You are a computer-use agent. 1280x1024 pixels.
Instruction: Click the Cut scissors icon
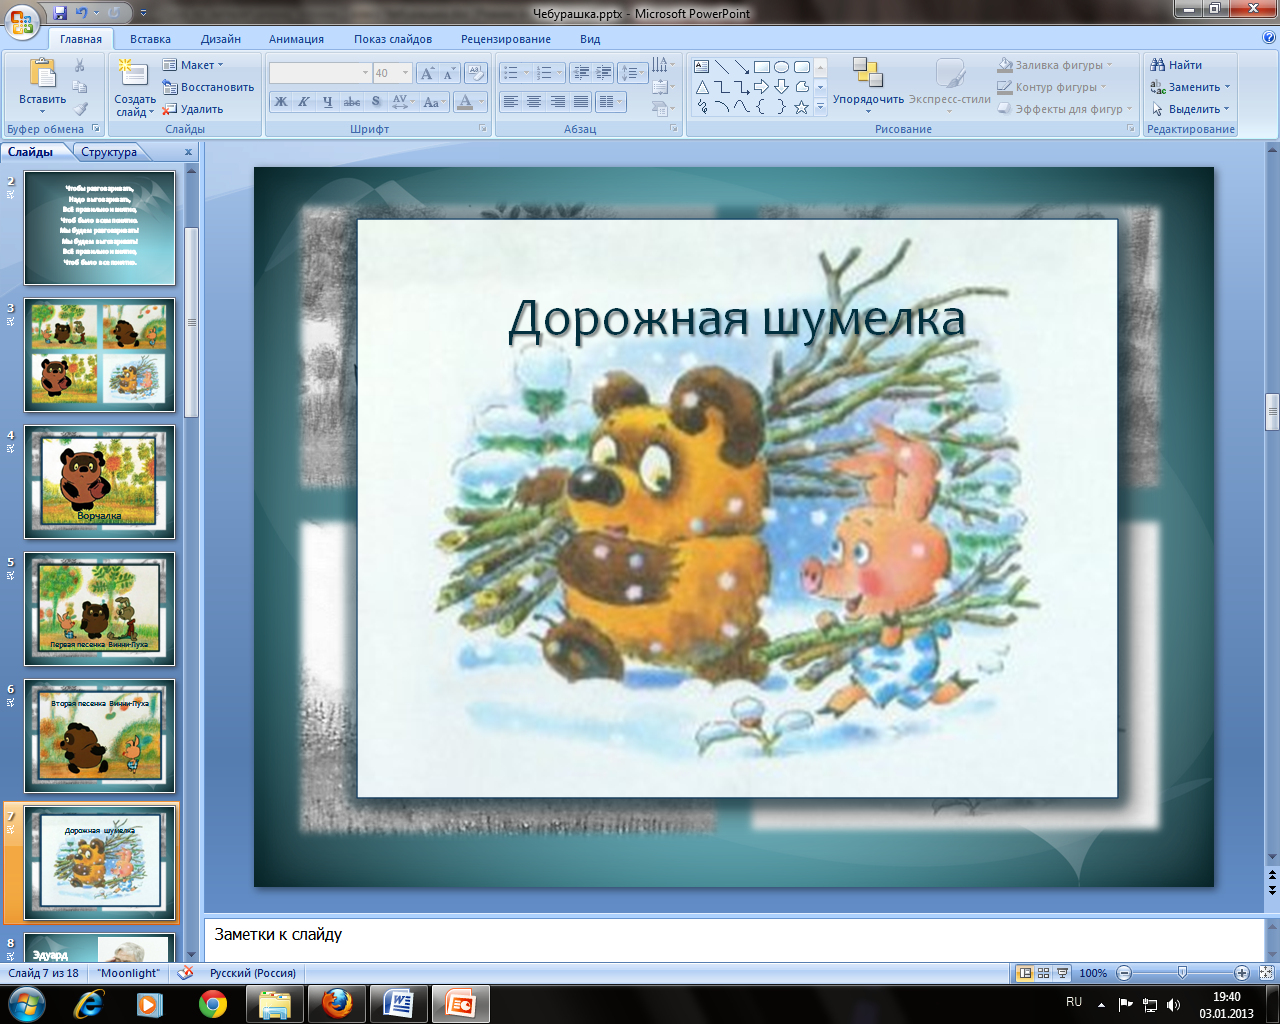[80, 65]
